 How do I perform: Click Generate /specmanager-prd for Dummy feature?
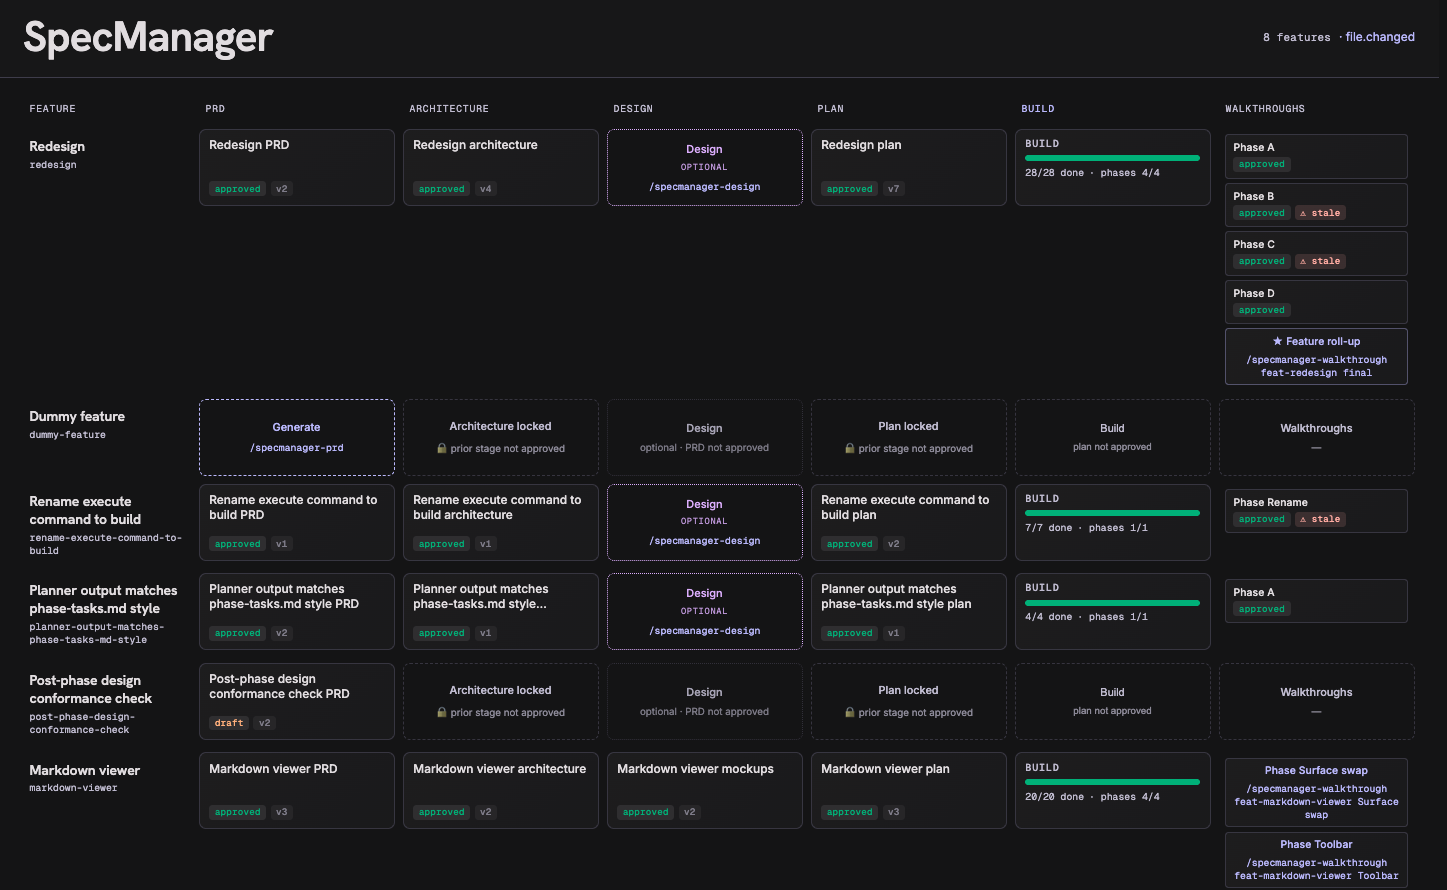(x=297, y=437)
